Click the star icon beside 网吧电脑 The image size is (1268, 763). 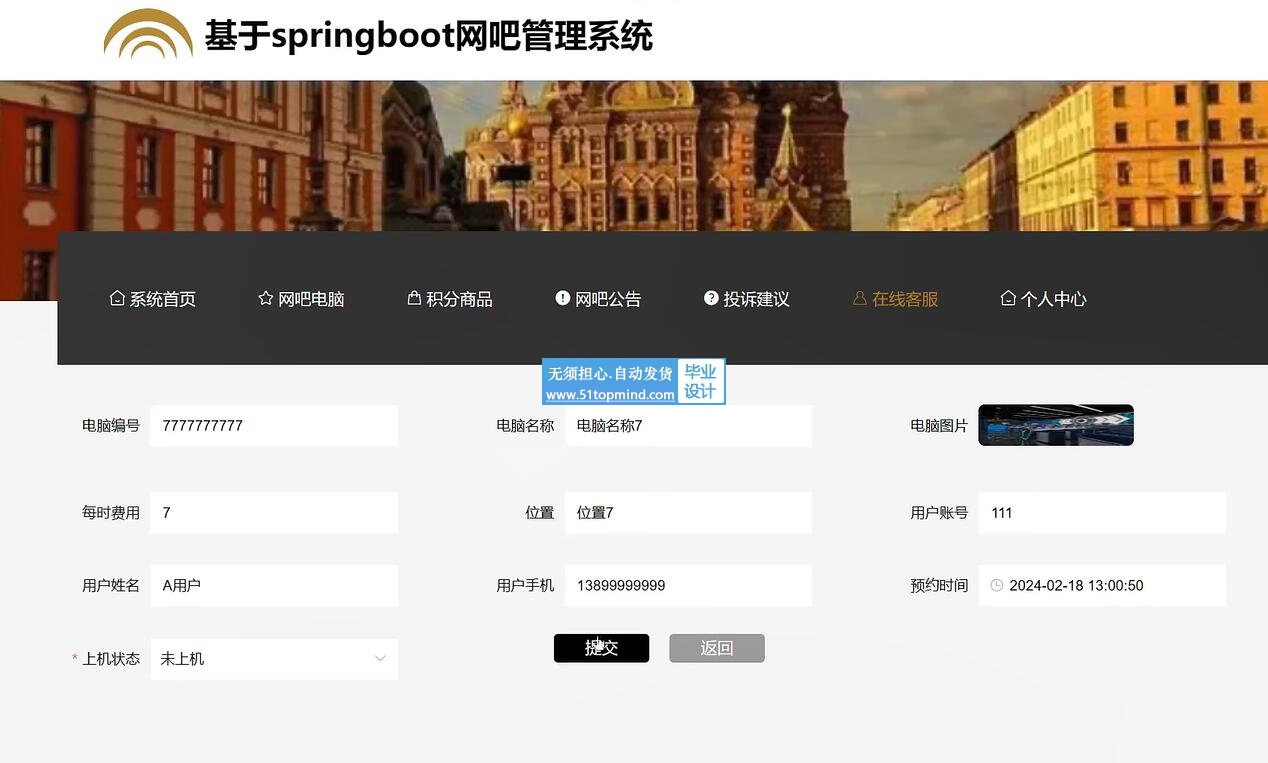(265, 298)
